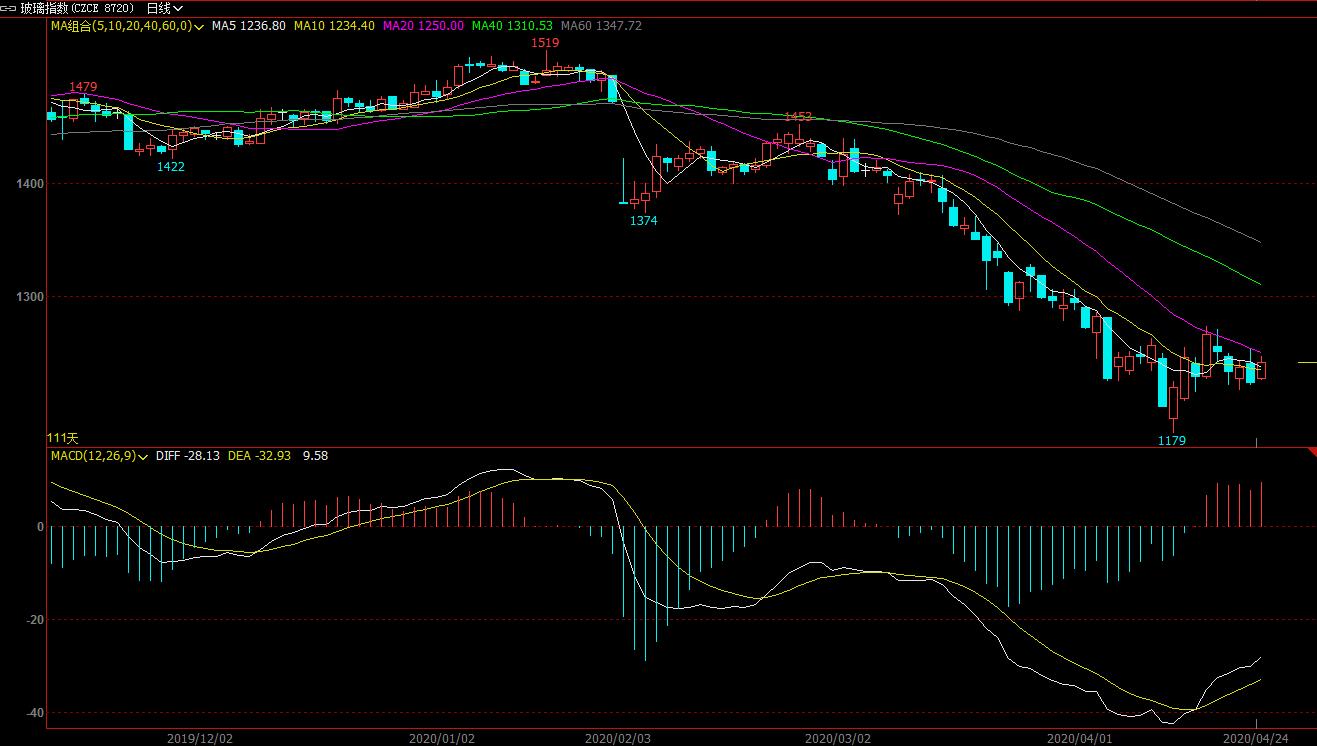Select the MA40 1310.53 legend value
Screen dimensions: 1317x746
point(511,25)
